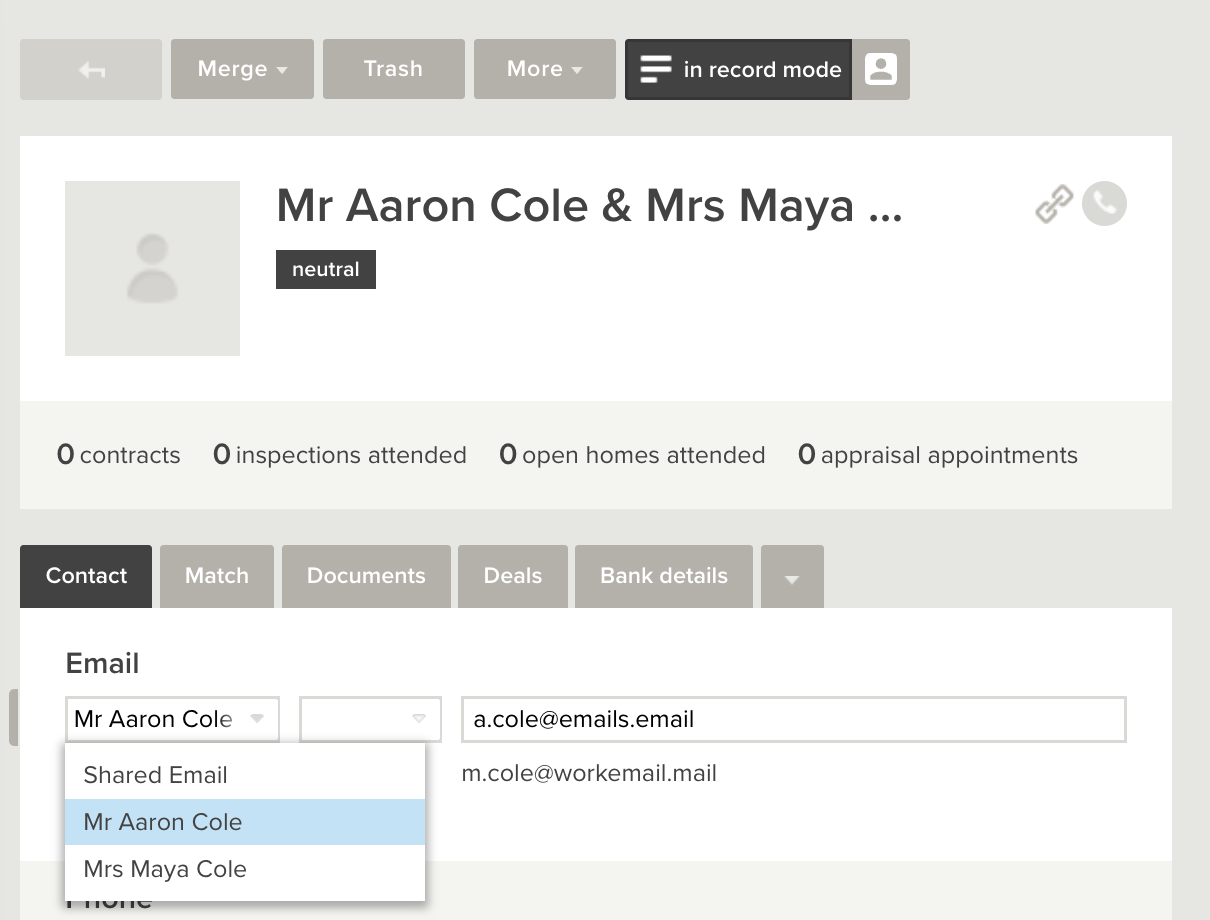Viewport: 1210px width, 920px height.
Task: Toggle the in record mode button
Action: coord(738,69)
